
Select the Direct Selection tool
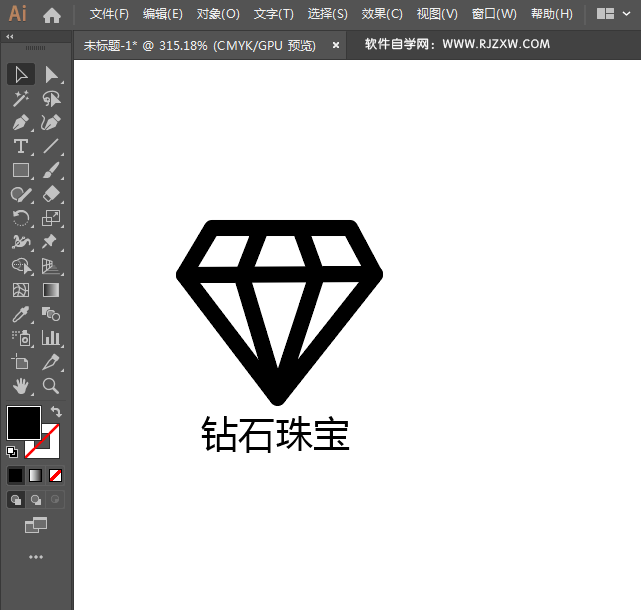(52, 75)
